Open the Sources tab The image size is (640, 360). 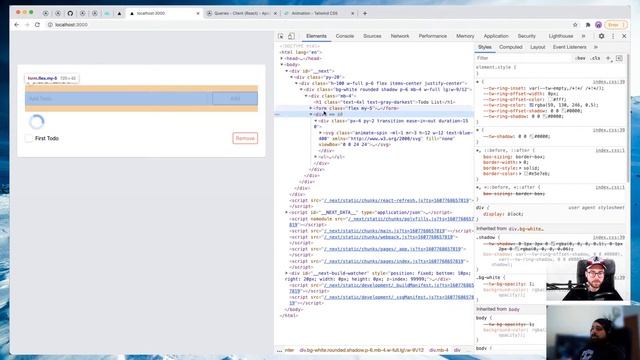(x=372, y=36)
